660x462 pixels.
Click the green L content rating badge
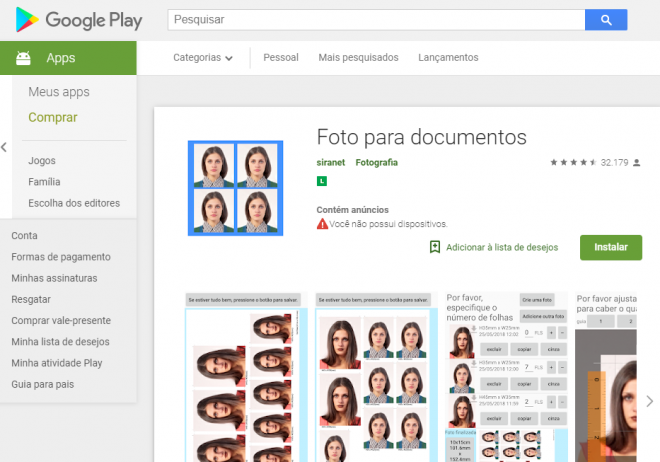322,181
